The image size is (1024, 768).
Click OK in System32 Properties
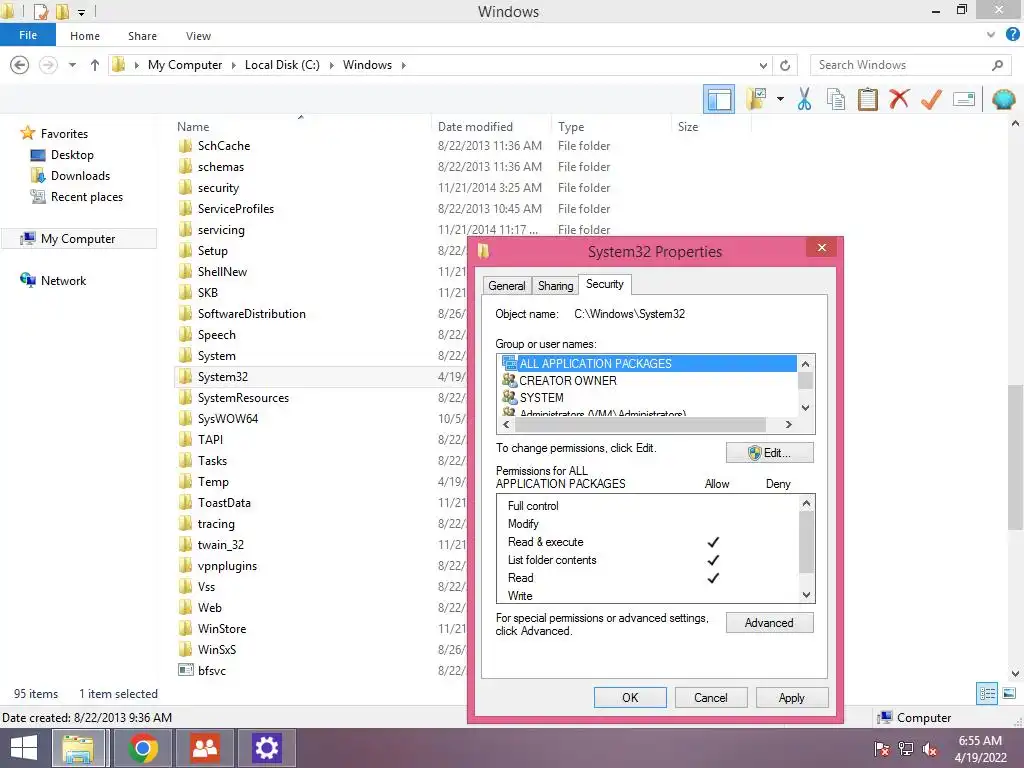(630, 697)
